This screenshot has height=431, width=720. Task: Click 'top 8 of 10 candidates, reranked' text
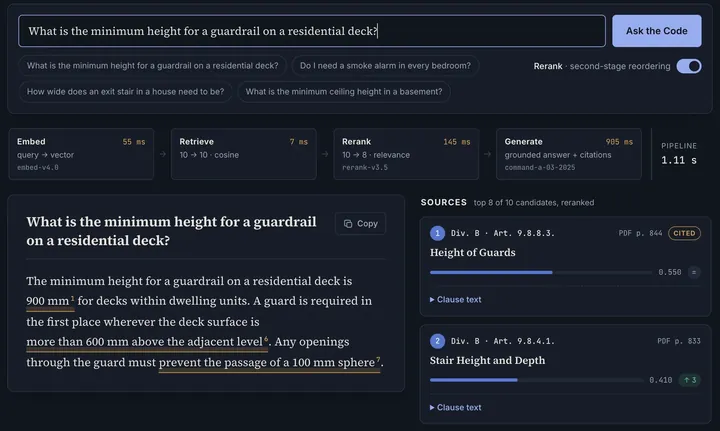(534, 202)
